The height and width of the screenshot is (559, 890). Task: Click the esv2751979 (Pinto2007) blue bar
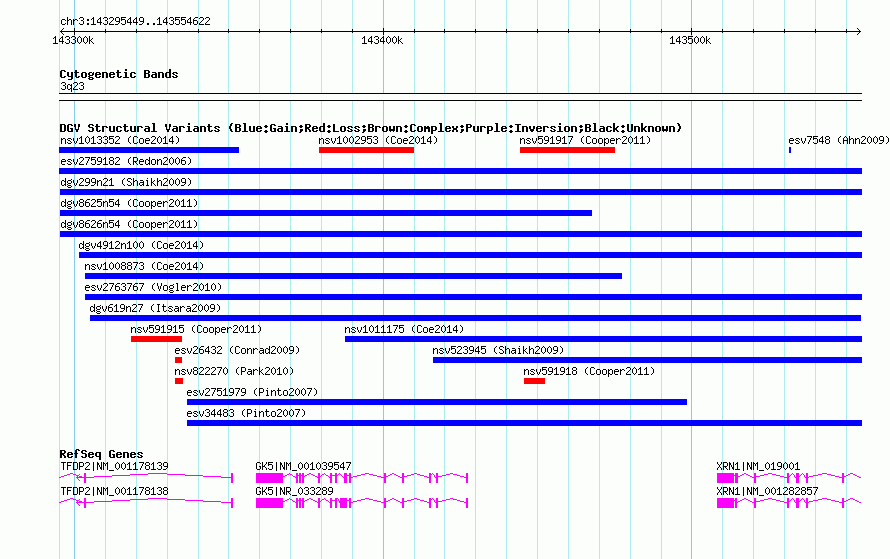pos(436,402)
